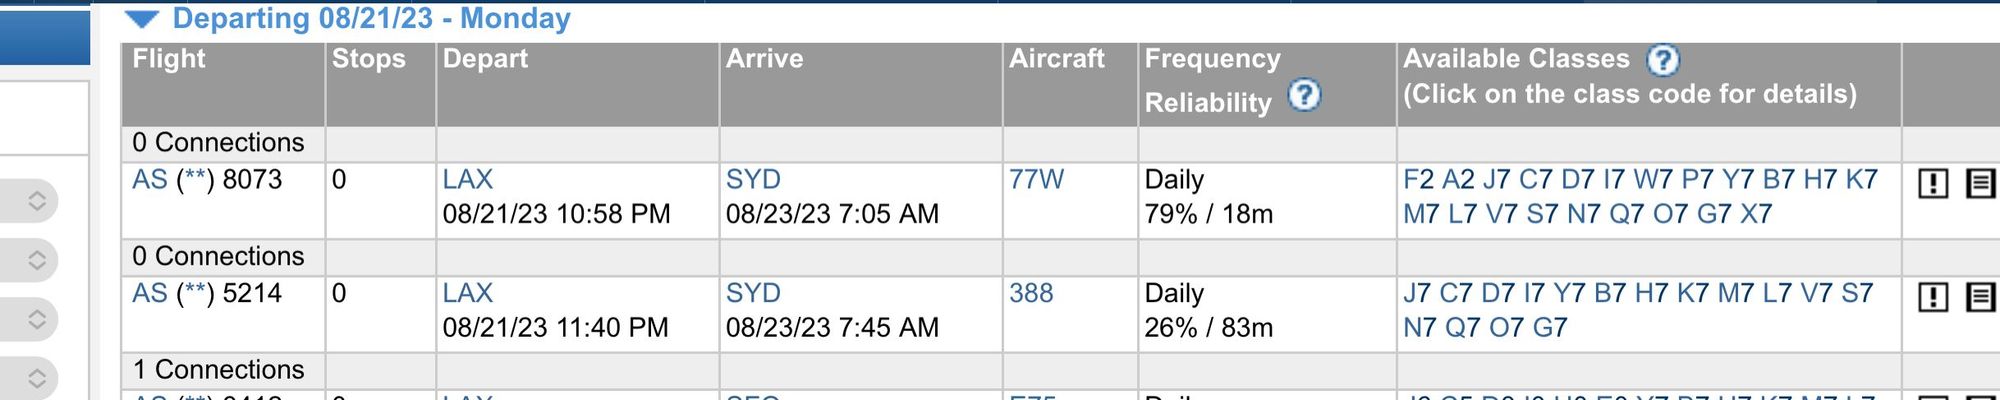Click alert icon on AS 5214 row
Screen dimensions: 2000x400
tap(1933, 297)
